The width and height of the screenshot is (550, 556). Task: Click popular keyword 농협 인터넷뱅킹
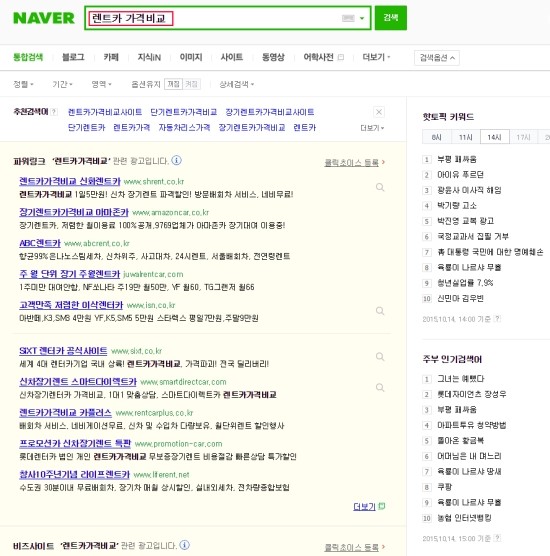pyautogui.click(x=464, y=518)
